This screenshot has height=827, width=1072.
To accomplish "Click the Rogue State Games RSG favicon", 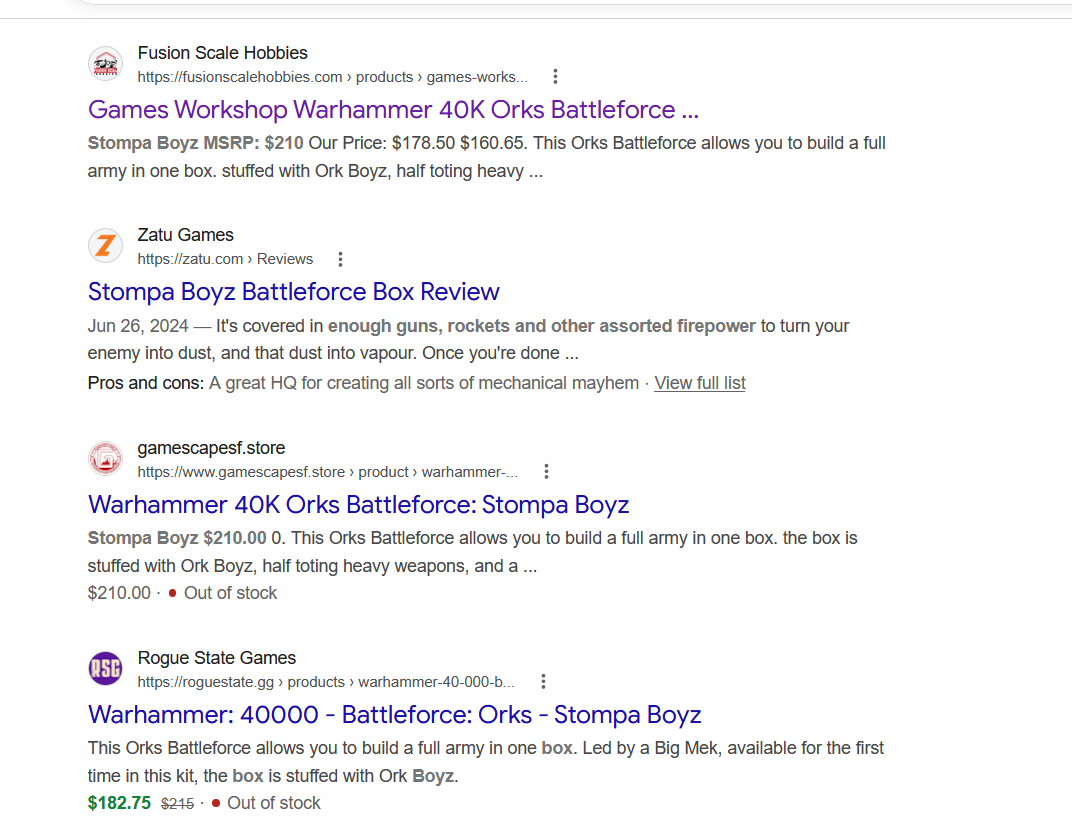I will (x=105, y=668).
